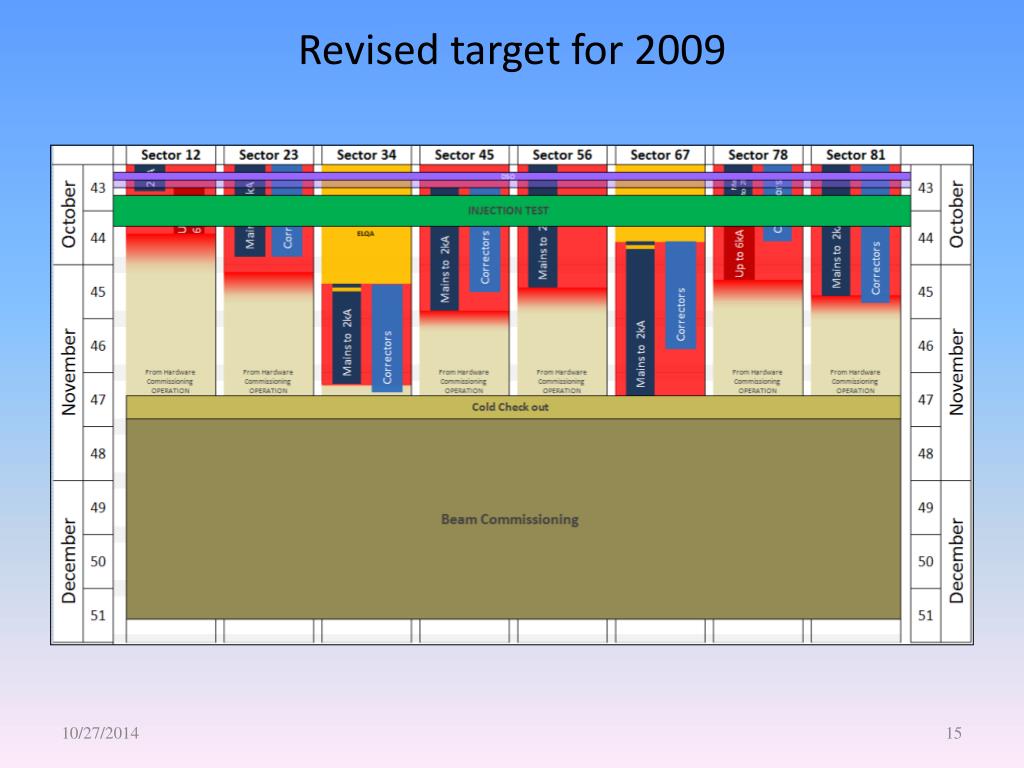
Task: Click week "45" in the left week column
Action: coord(98,292)
